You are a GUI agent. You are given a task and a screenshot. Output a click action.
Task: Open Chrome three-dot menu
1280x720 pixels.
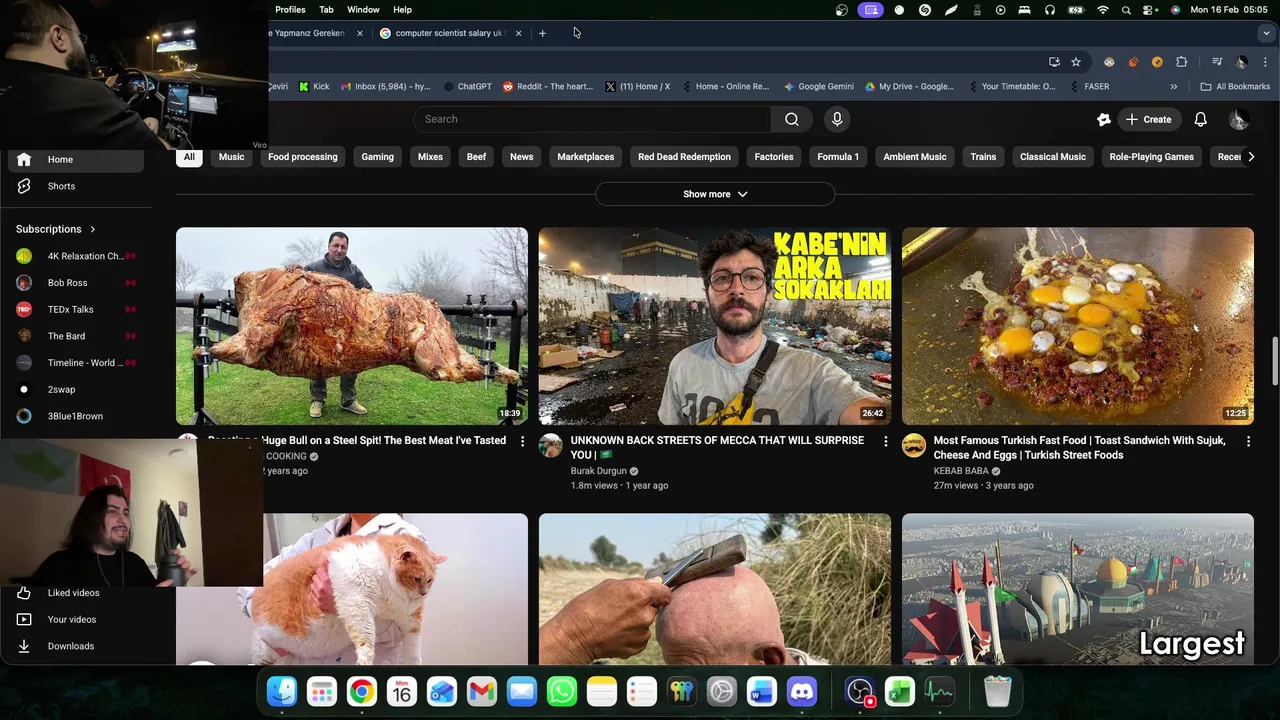1263,62
